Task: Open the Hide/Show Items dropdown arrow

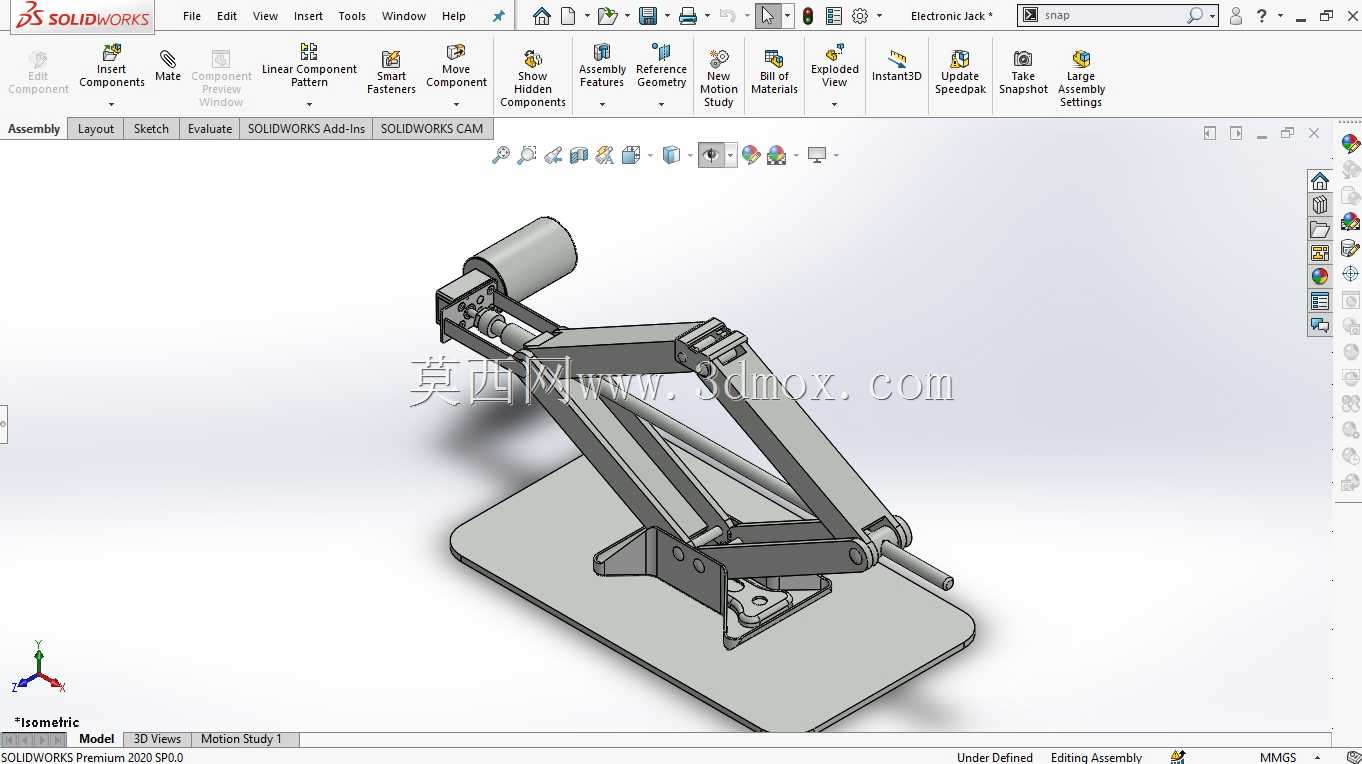Action: (x=731, y=155)
